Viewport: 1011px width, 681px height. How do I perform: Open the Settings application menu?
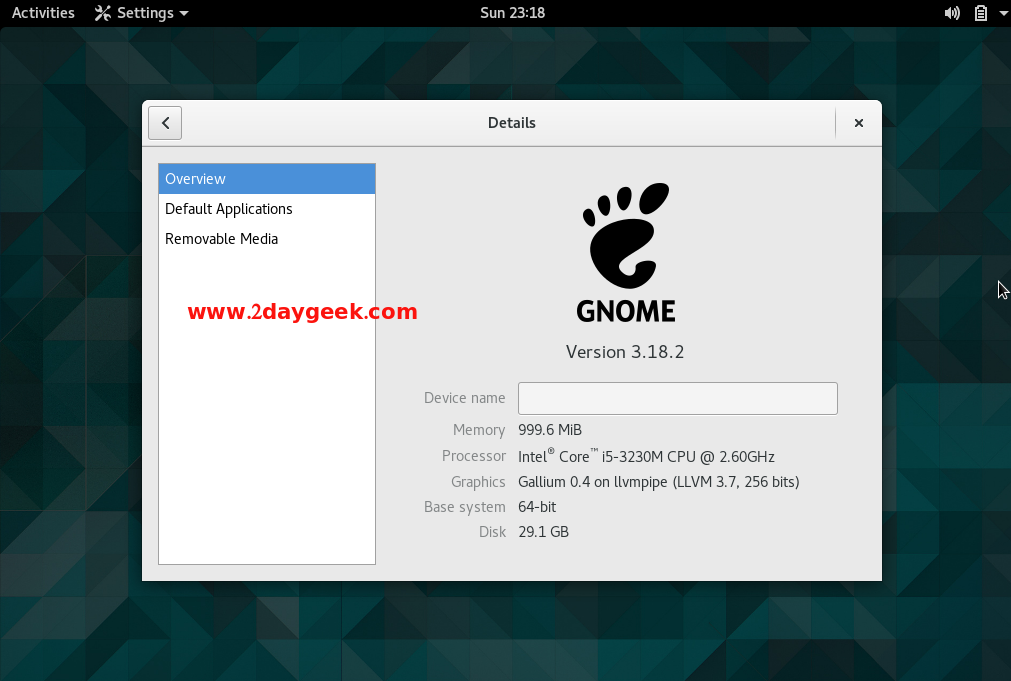point(141,13)
